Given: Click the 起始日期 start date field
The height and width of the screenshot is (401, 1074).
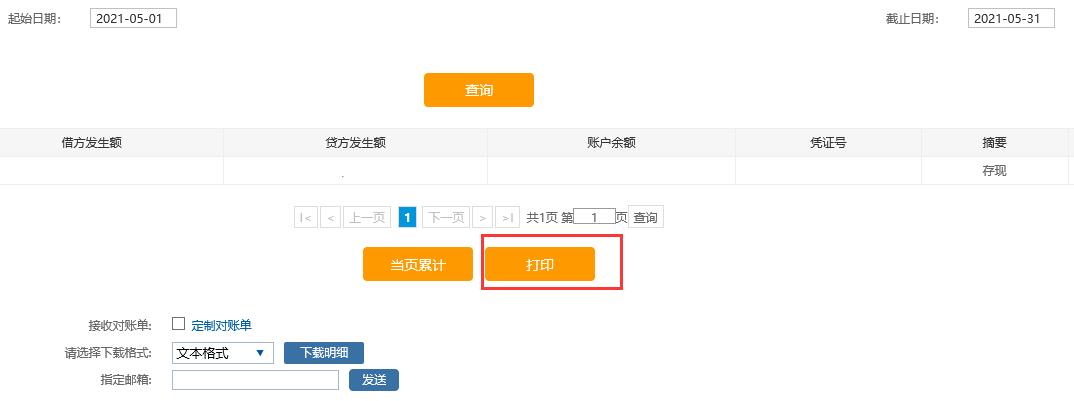Looking at the screenshot, I should click(x=133, y=19).
